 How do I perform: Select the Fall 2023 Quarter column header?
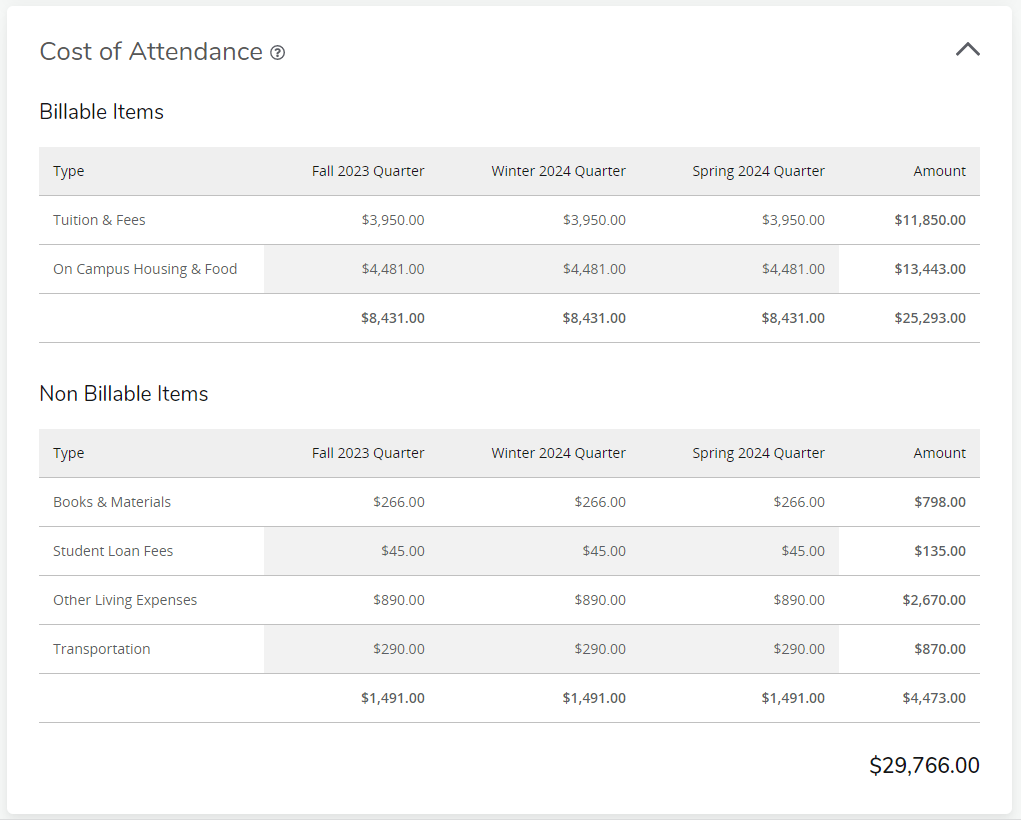click(x=368, y=171)
